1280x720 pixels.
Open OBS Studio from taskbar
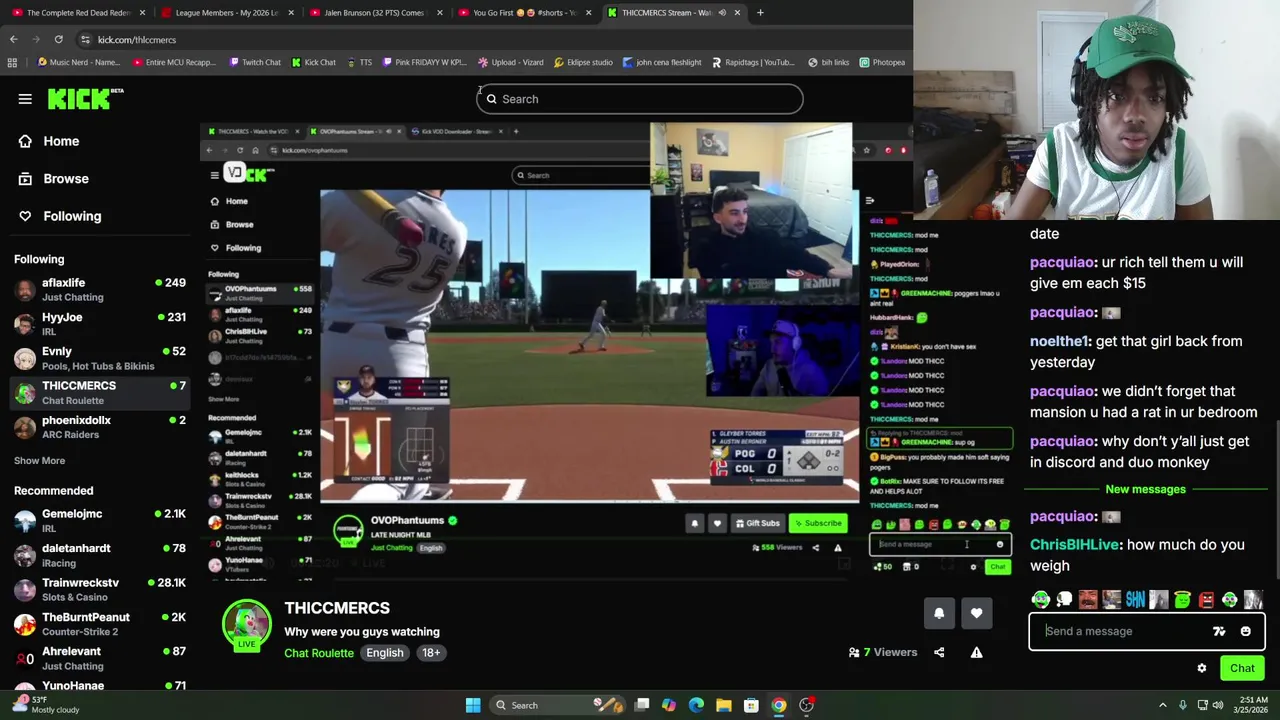point(806,705)
